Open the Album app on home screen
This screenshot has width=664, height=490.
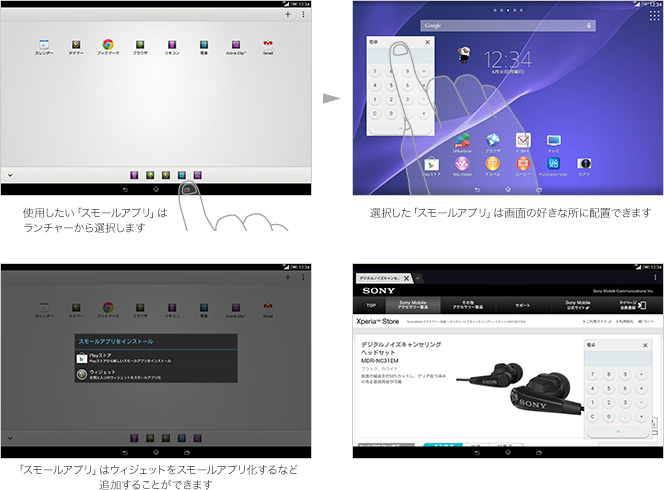coord(492,162)
